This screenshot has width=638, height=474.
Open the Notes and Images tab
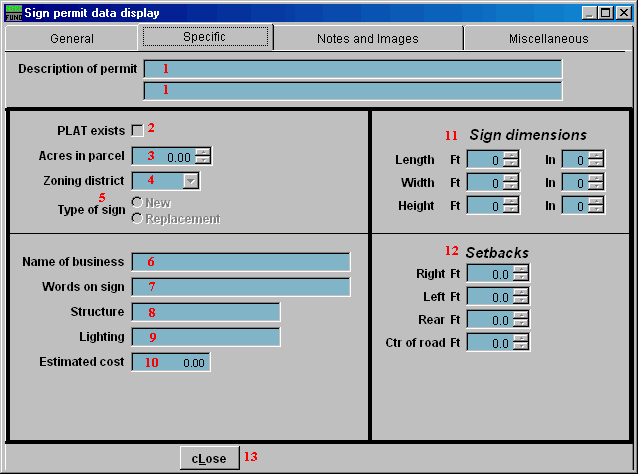[367, 39]
